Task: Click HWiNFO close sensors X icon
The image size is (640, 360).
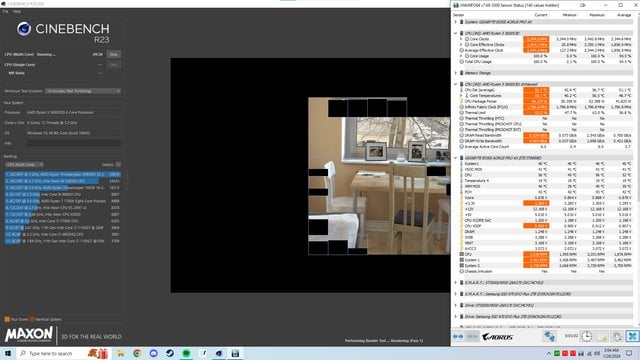Action: [632, 336]
